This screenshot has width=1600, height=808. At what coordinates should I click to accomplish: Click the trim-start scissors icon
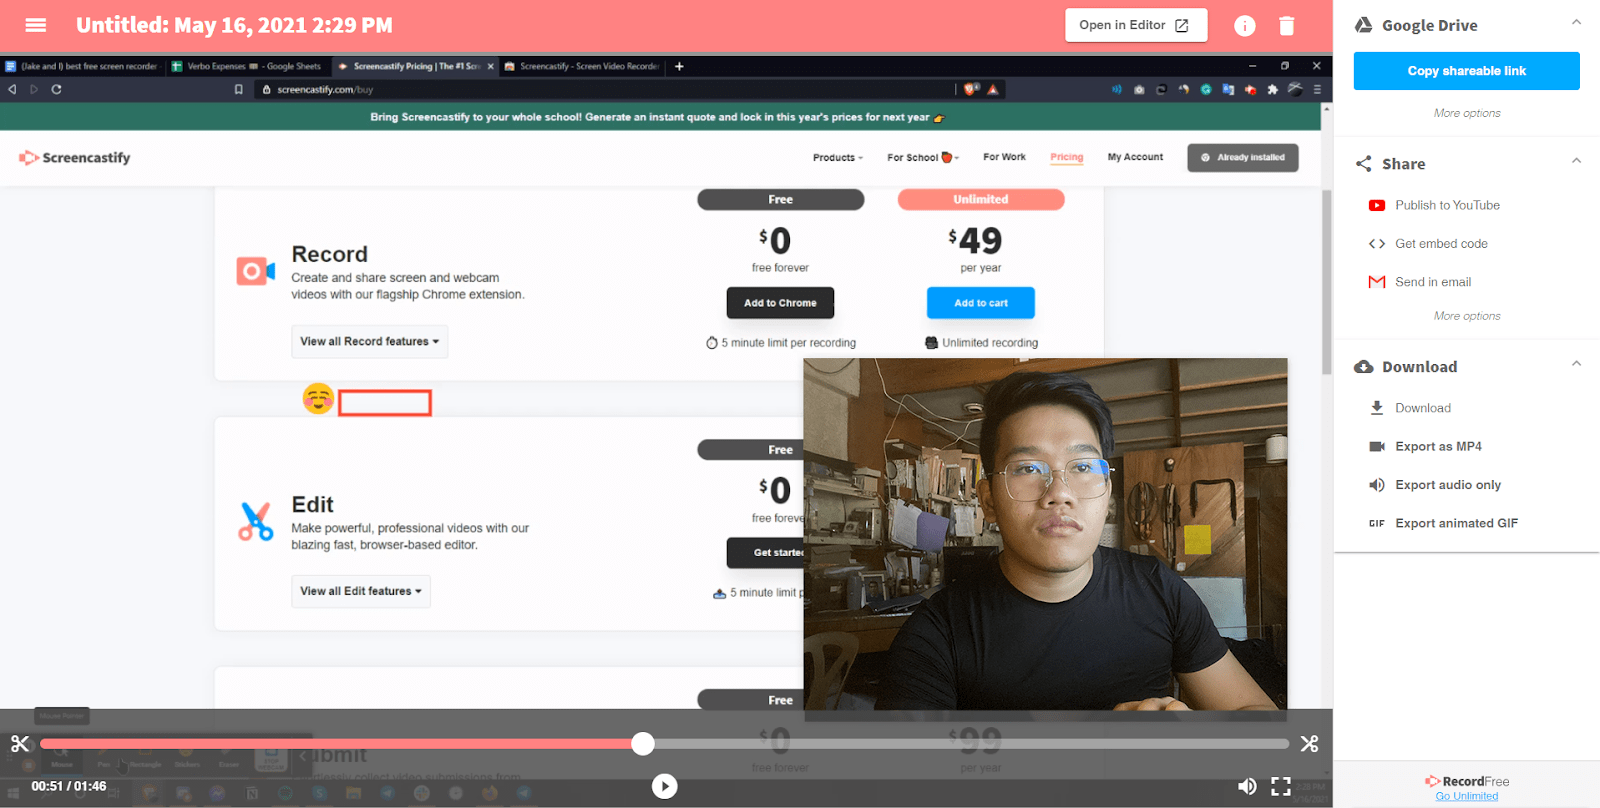(x=20, y=743)
